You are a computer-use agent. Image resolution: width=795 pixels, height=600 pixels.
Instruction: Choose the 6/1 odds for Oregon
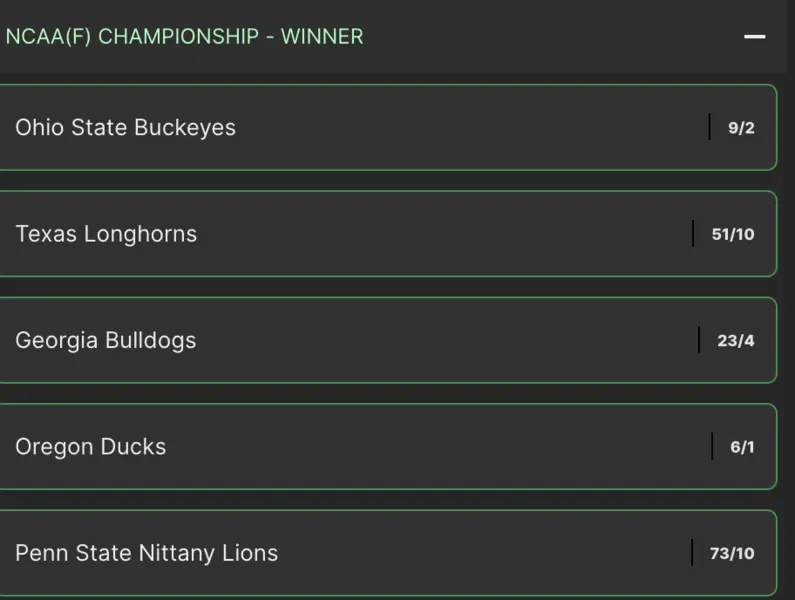click(742, 447)
